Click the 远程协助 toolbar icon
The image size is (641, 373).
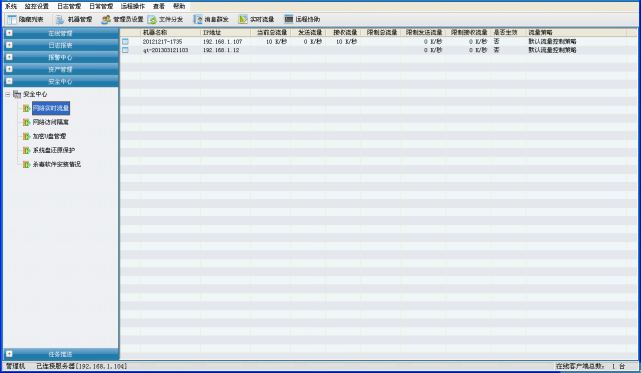point(289,19)
